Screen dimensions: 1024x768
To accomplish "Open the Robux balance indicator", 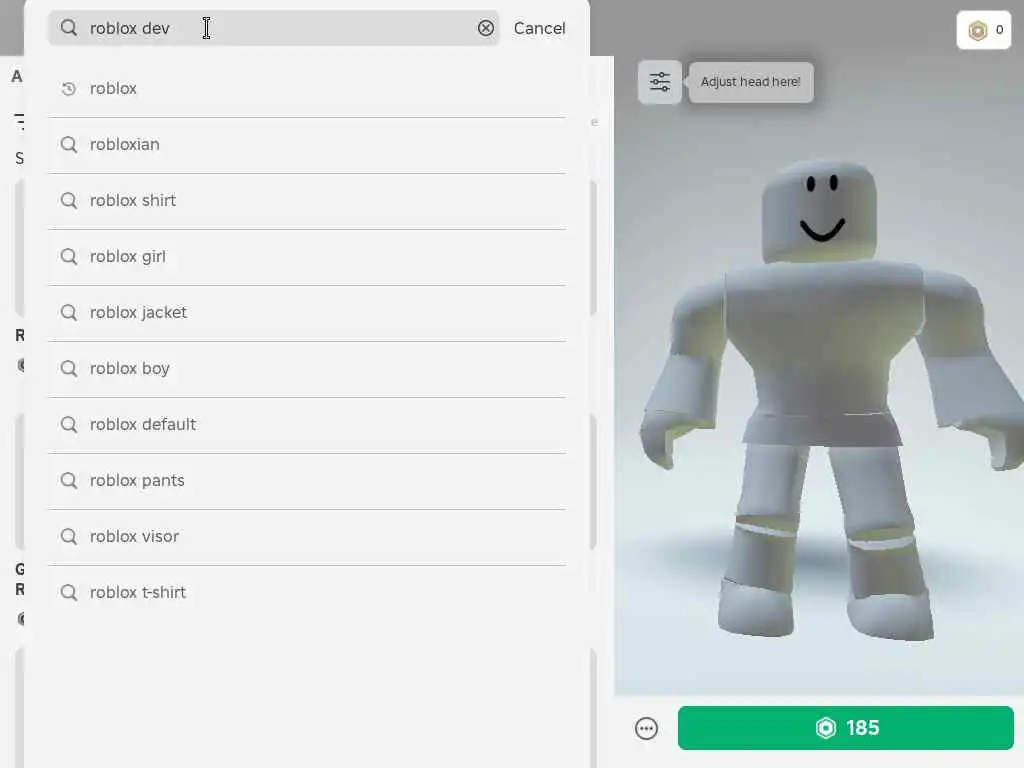I will point(984,30).
